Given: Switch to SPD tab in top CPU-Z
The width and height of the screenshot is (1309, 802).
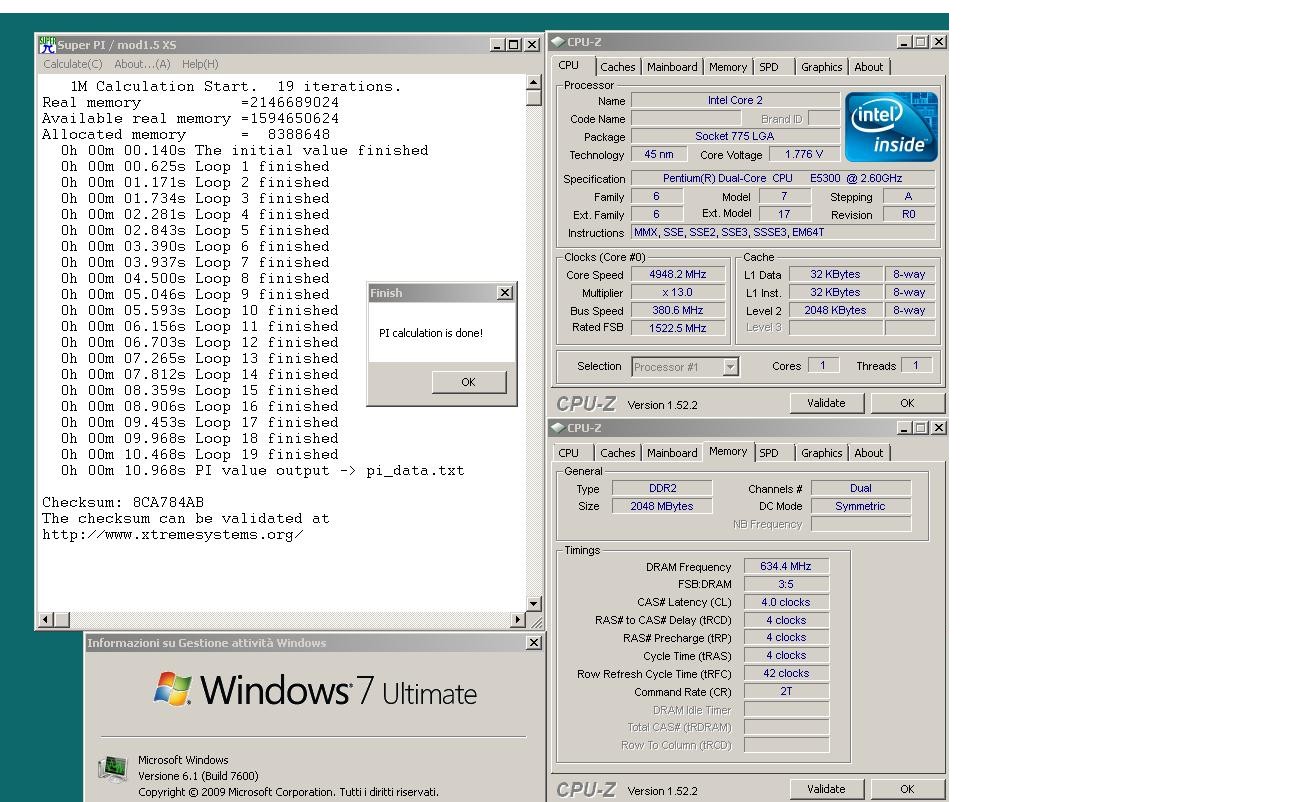Looking at the screenshot, I should [x=769, y=67].
